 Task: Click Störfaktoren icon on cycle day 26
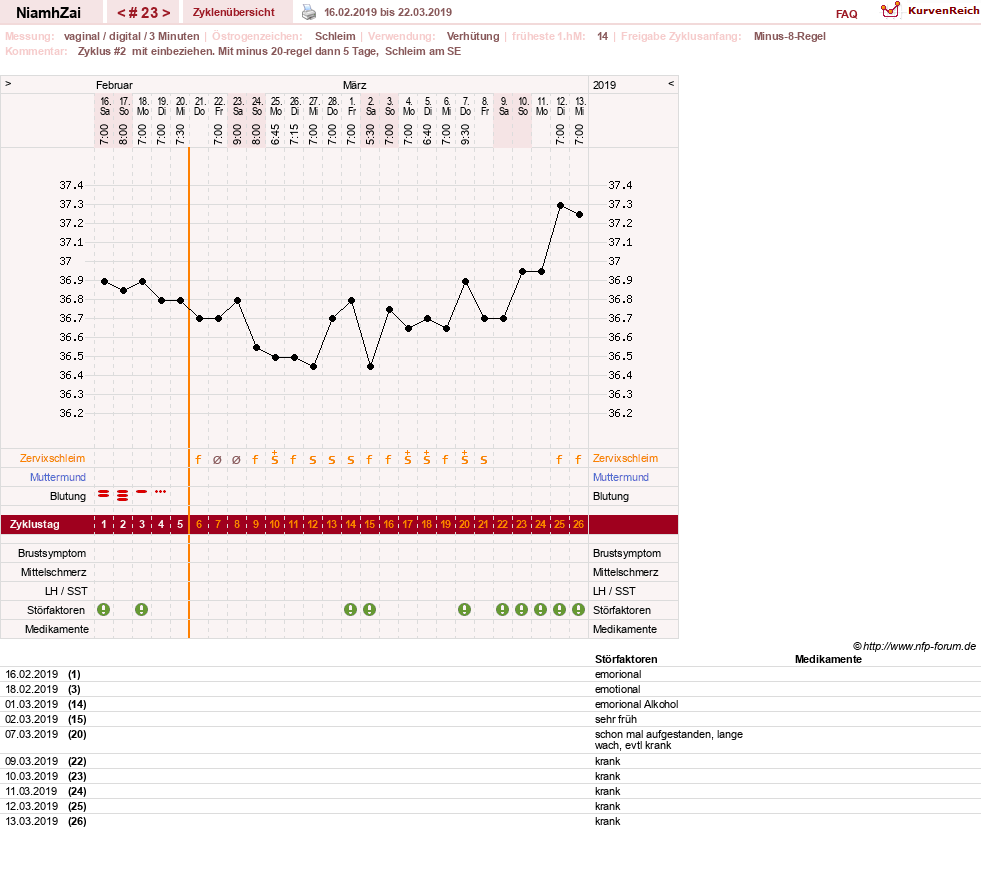[x=579, y=609]
